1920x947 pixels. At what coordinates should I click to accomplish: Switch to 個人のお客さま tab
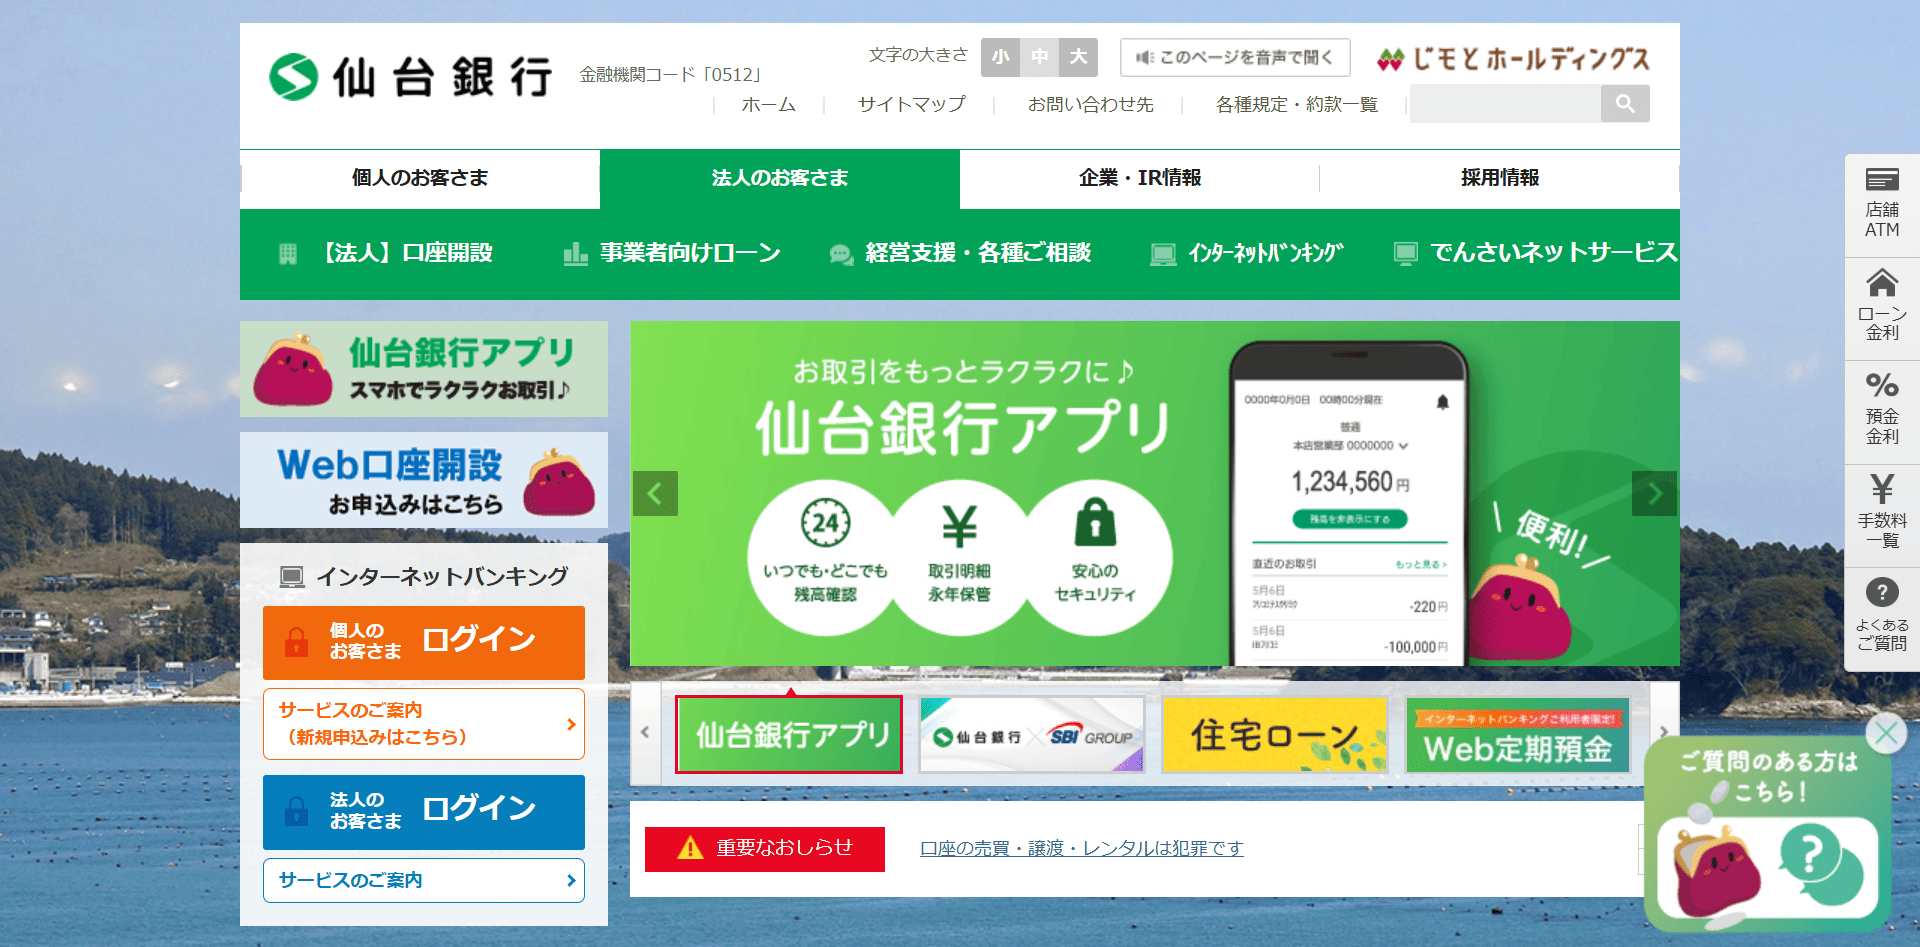[420, 178]
